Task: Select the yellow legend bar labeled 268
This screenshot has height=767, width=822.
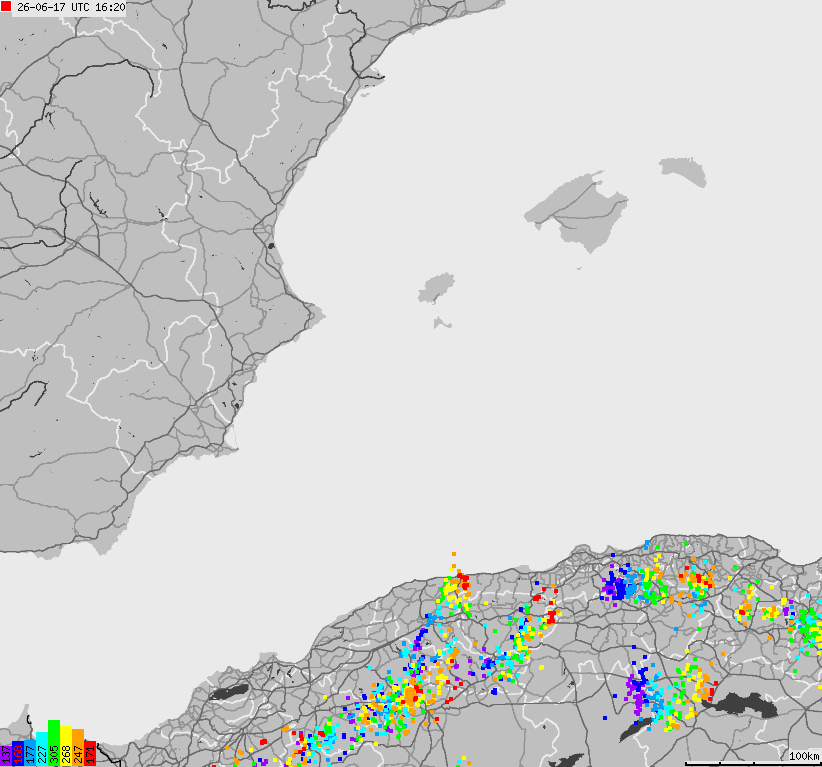Action: click(66, 746)
